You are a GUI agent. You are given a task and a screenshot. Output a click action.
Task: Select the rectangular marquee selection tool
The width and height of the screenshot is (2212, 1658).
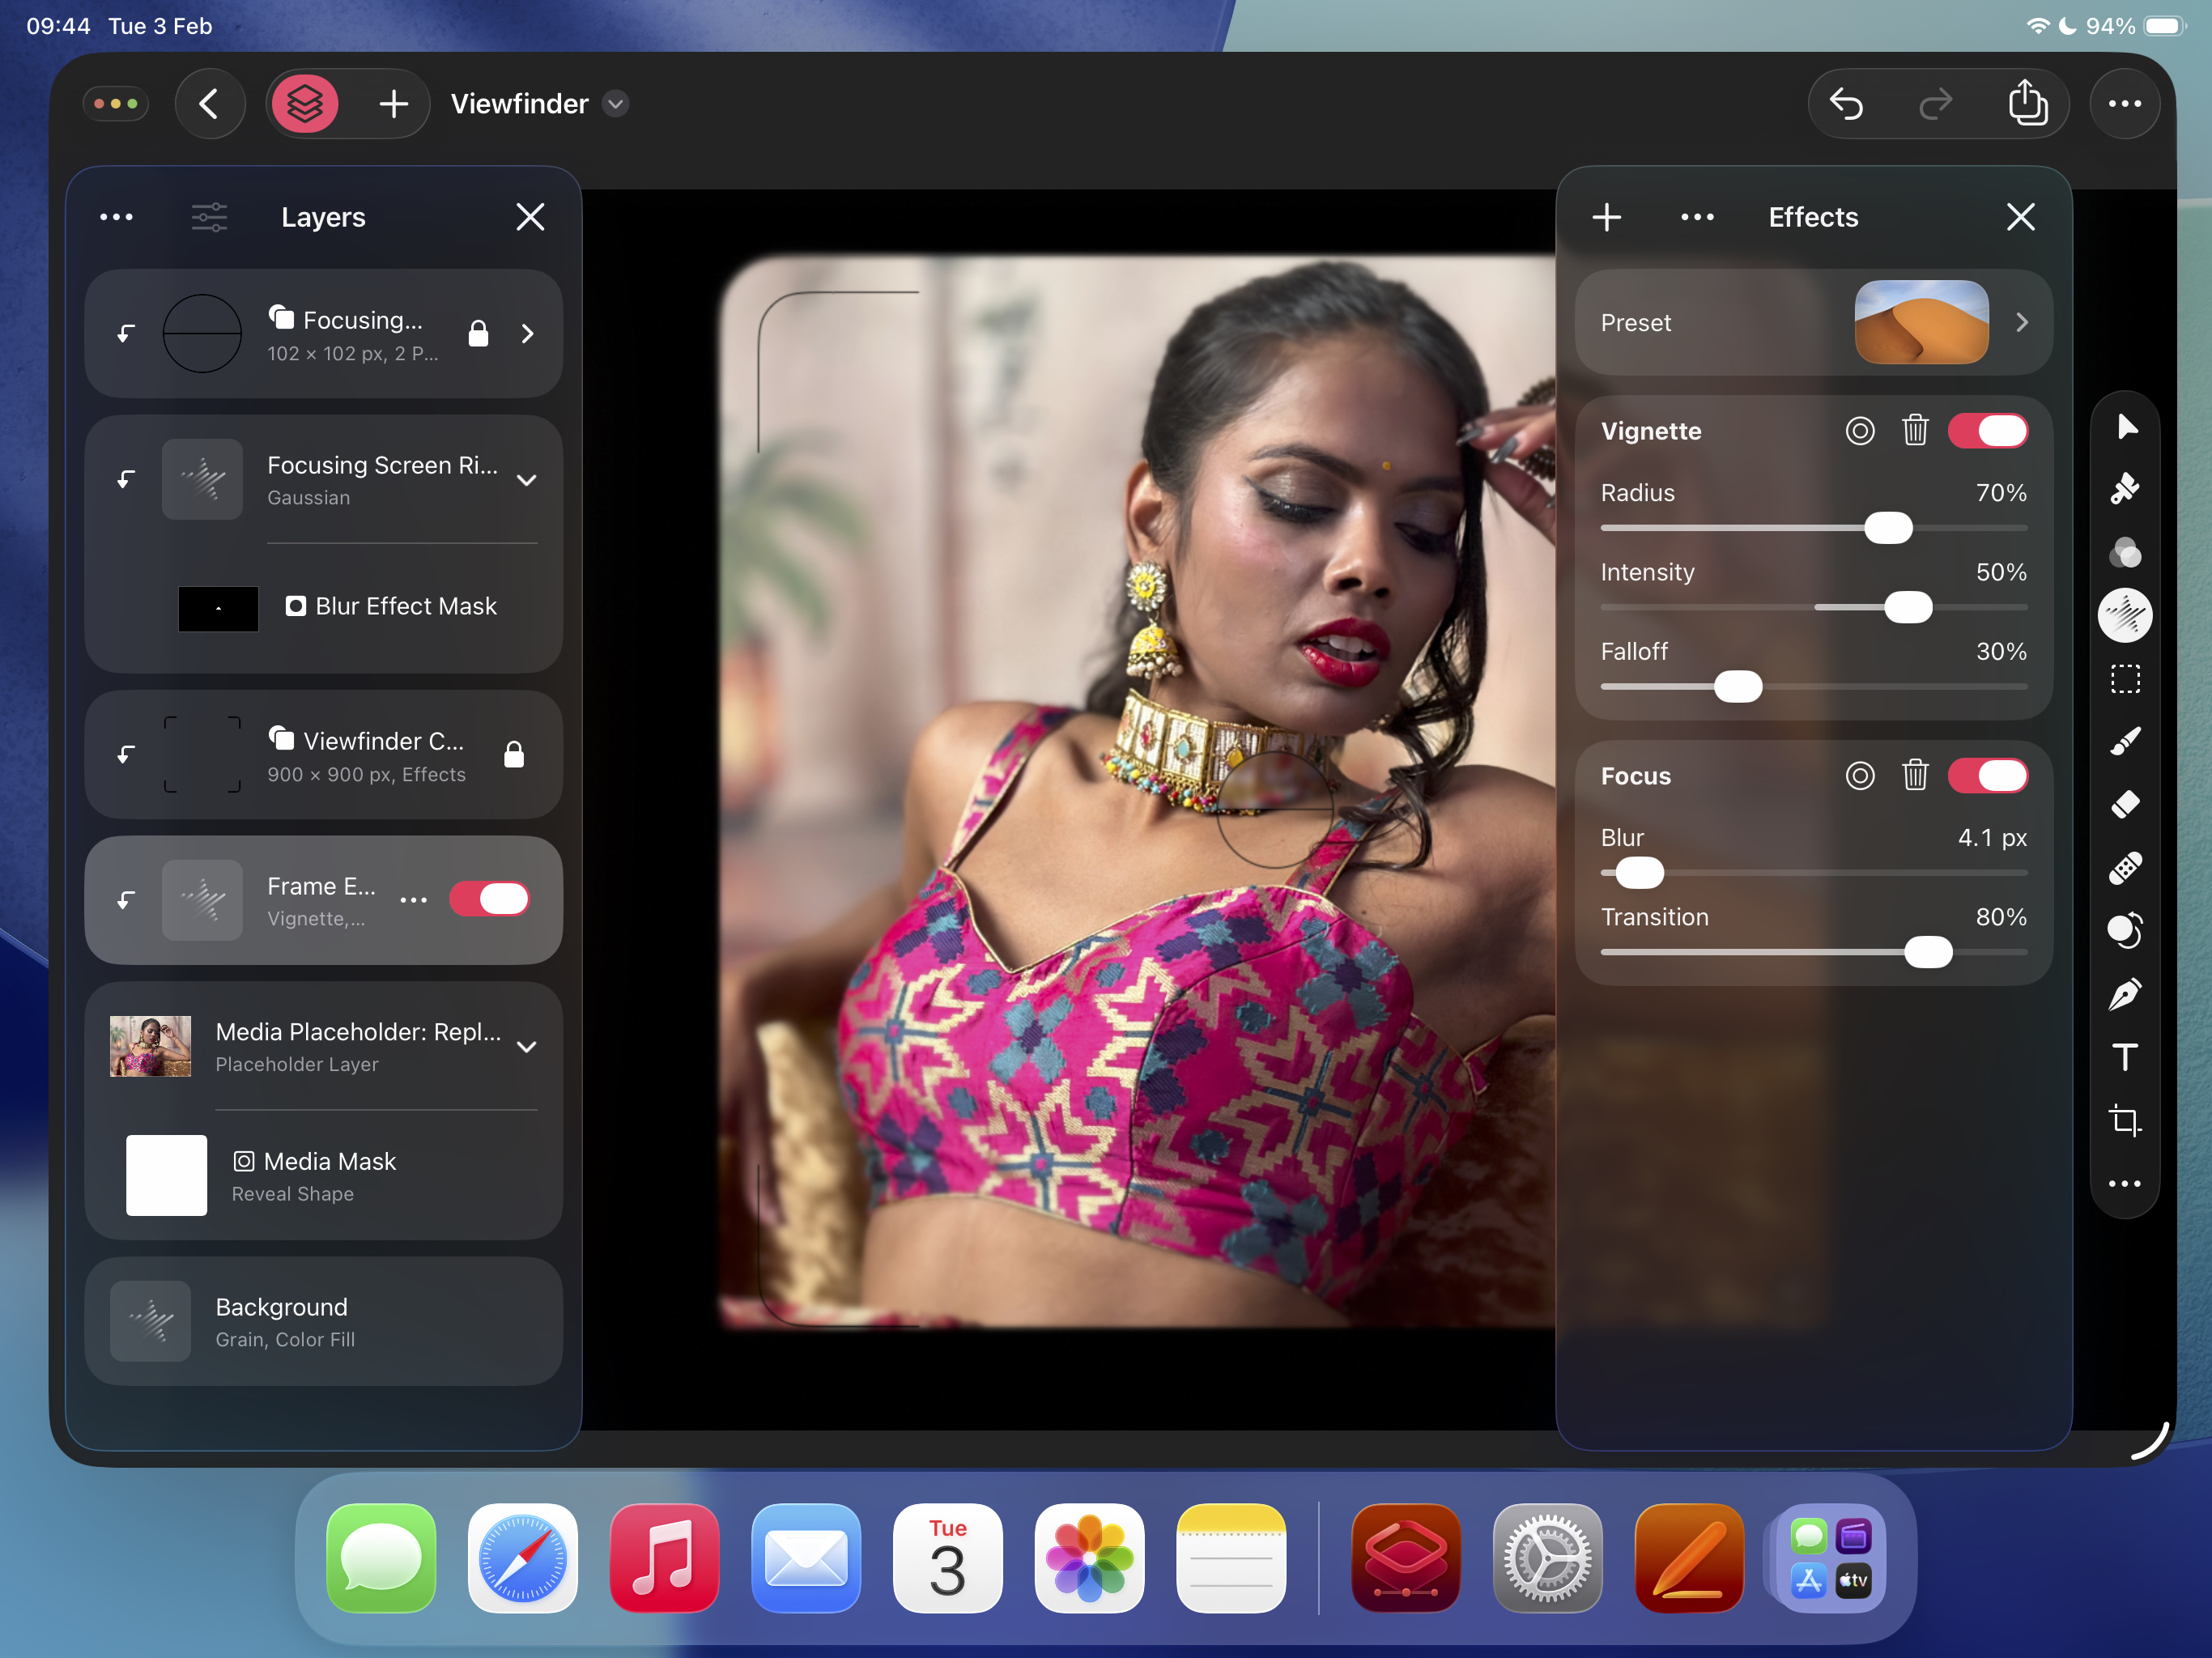pos(2126,678)
